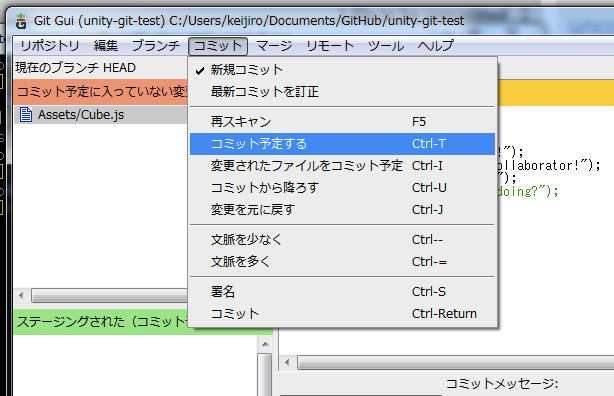Click the コミット予定に入っていない変更 header
The height and width of the screenshot is (396, 614).
point(101,92)
